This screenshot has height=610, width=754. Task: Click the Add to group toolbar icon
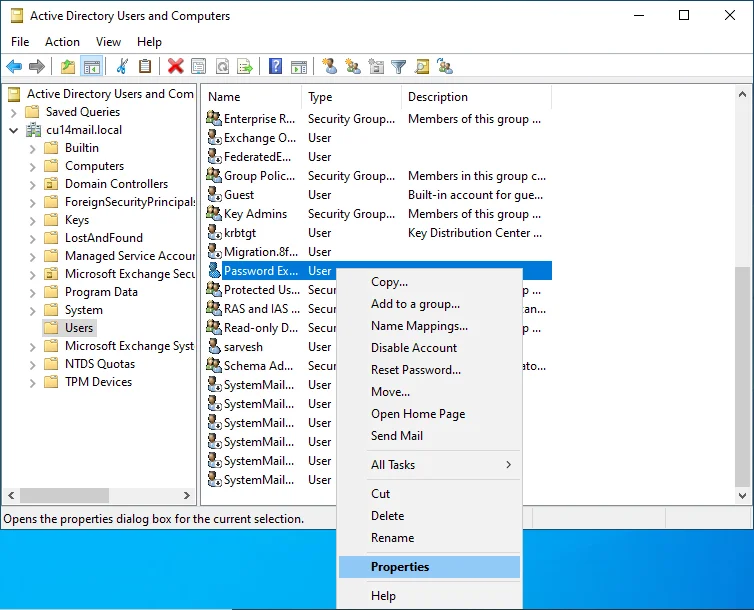(x=445, y=66)
